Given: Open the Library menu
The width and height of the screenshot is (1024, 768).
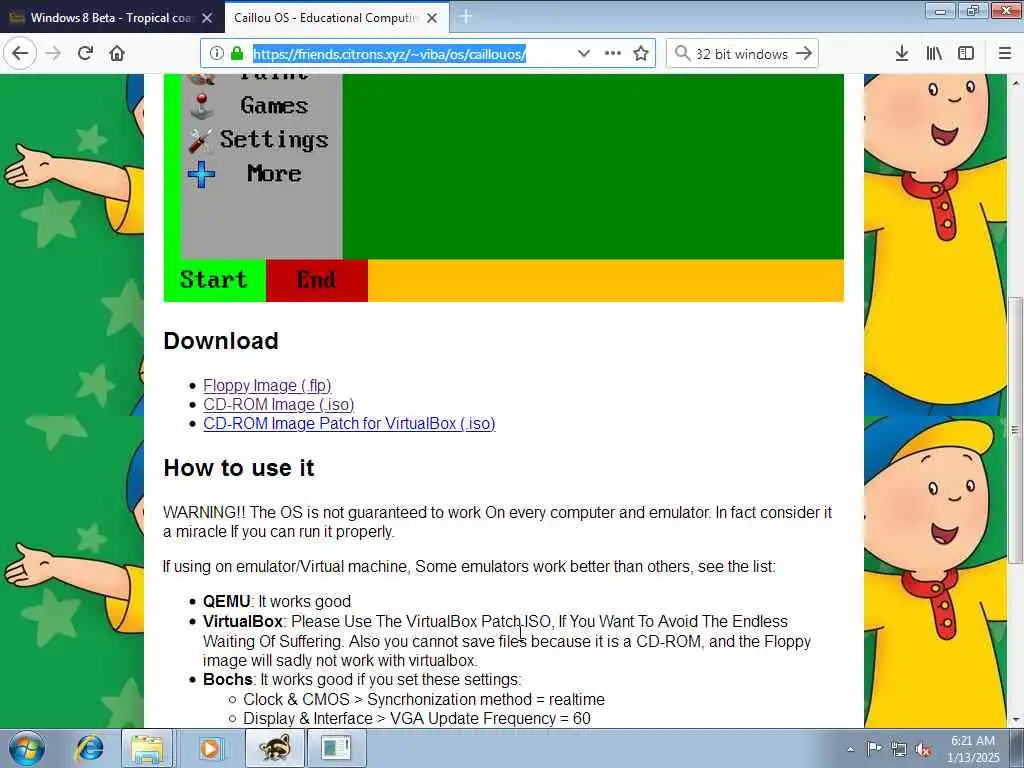Looking at the screenshot, I should [x=934, y=53].
